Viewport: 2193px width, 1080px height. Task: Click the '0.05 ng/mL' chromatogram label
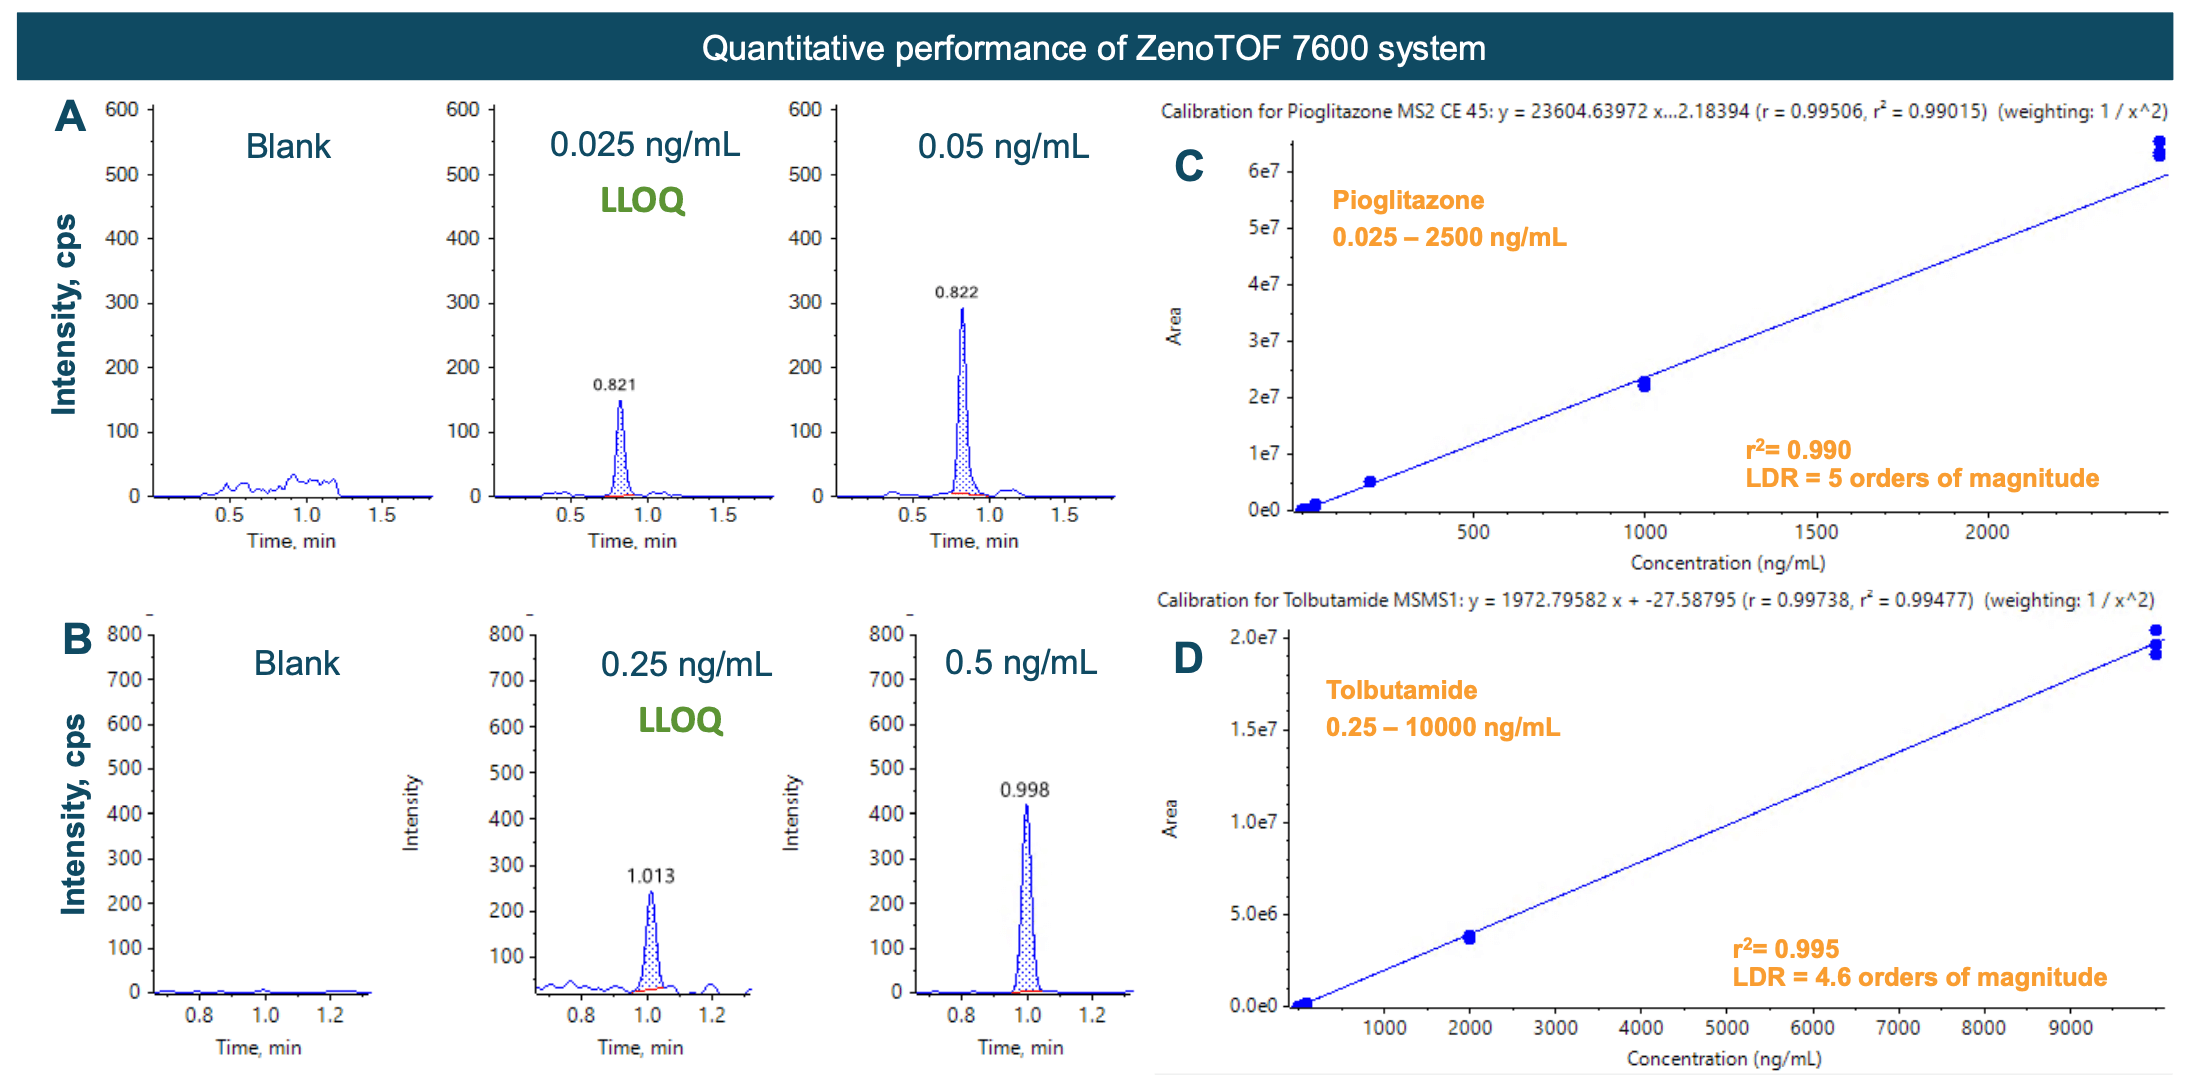coord(1003,147)
